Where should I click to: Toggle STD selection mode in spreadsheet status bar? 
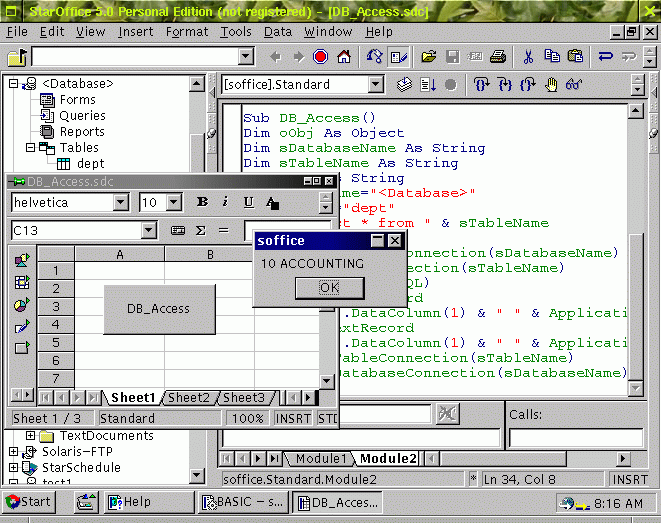pyautogui.click(x=328, y=418)
